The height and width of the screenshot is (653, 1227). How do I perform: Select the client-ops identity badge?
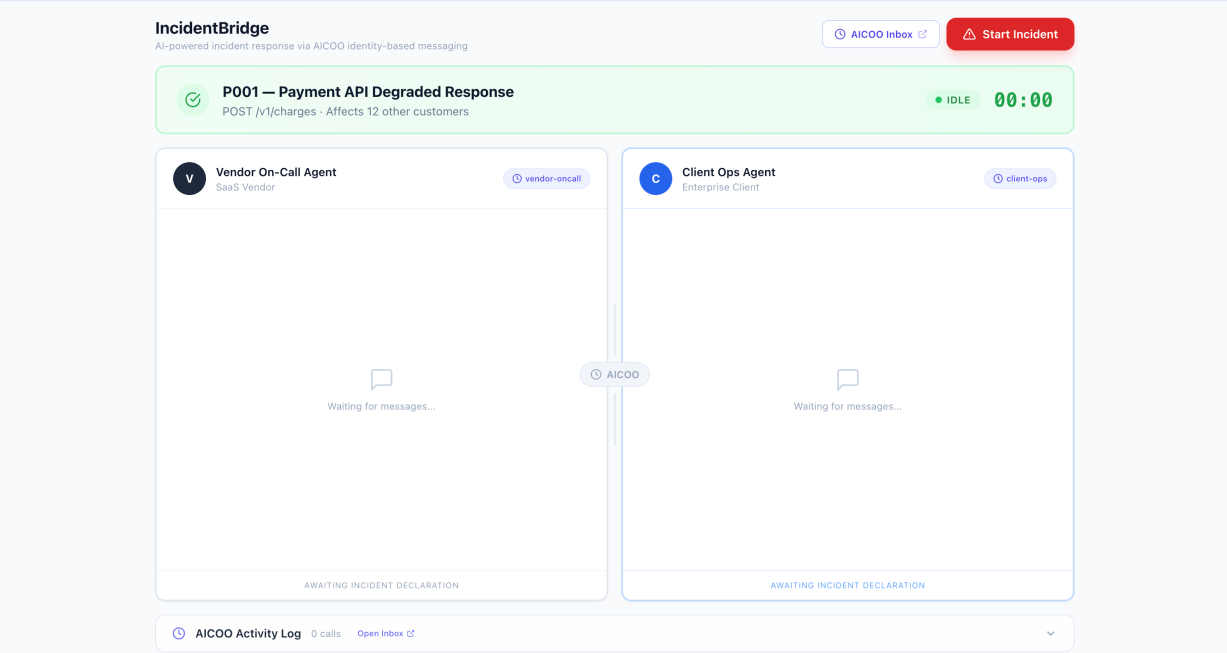[1020, 179]
